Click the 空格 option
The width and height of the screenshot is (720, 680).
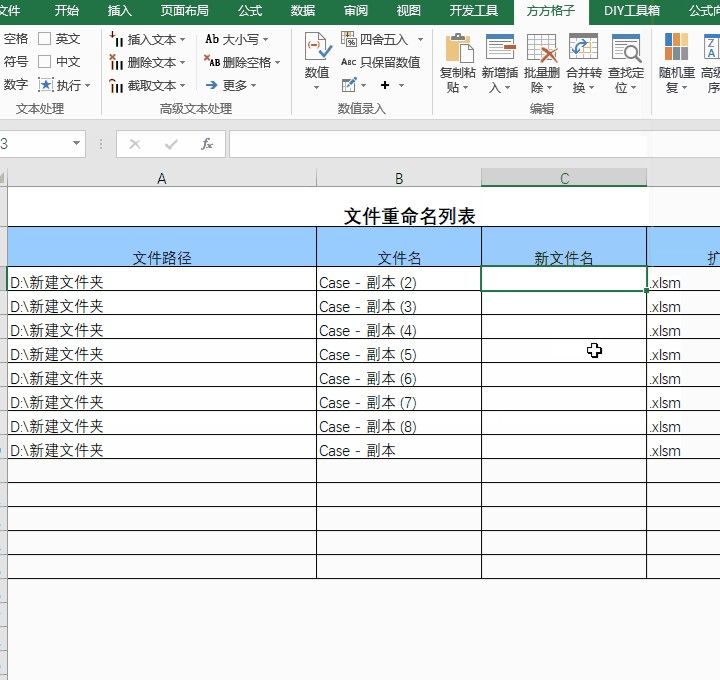(x=16, y=39)
